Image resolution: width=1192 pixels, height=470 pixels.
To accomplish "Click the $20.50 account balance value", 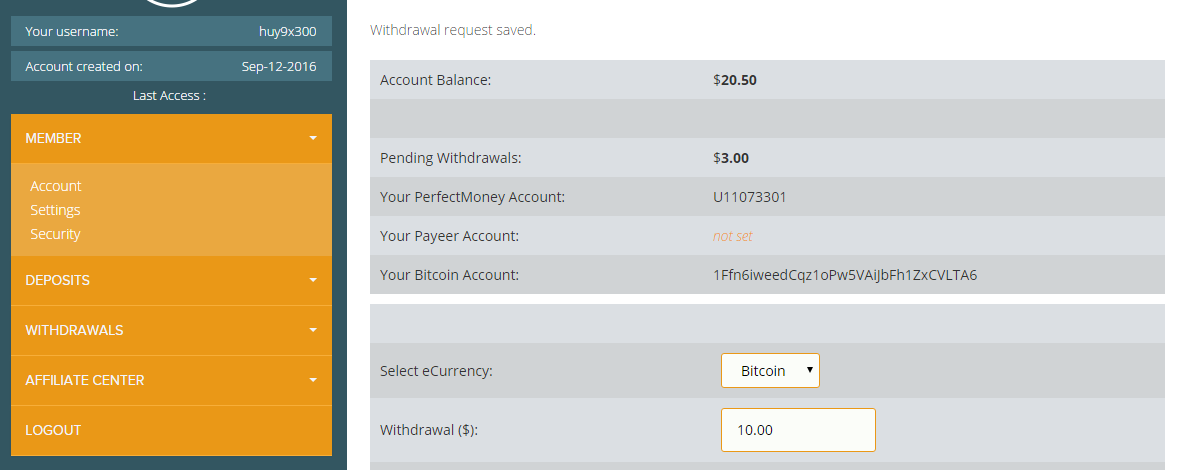I will click(735, 80).
